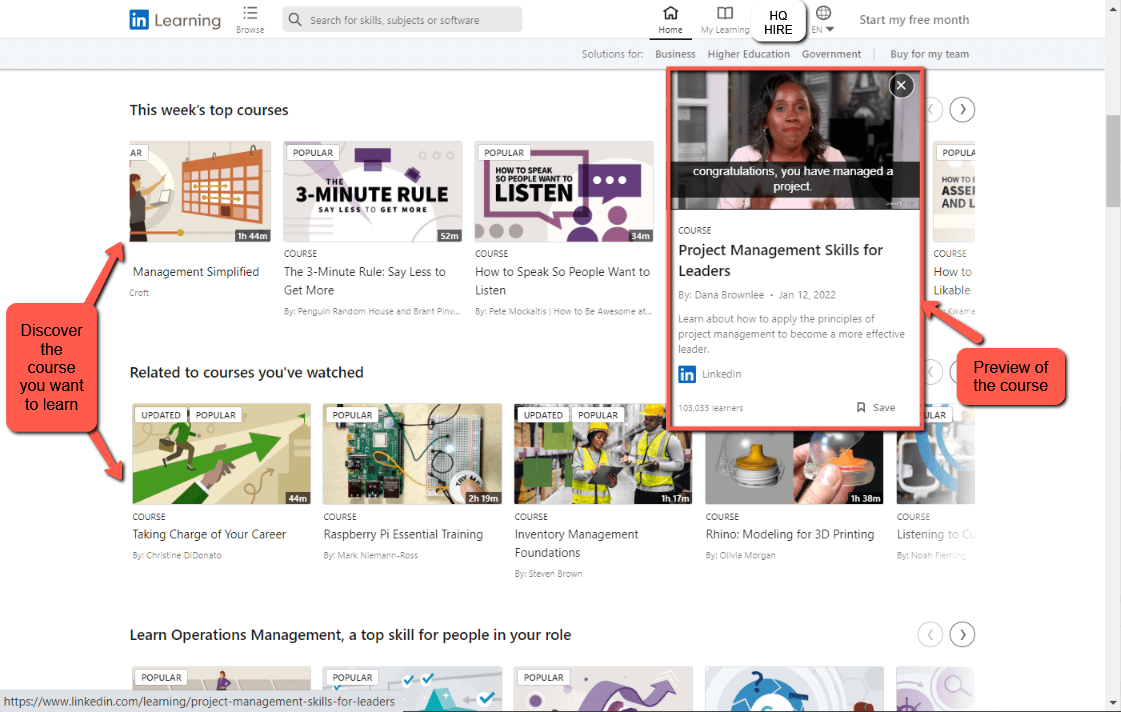Click the search magnifier icon
Image resolution: width=1121 pixels, height=712 pixels.
293,19
